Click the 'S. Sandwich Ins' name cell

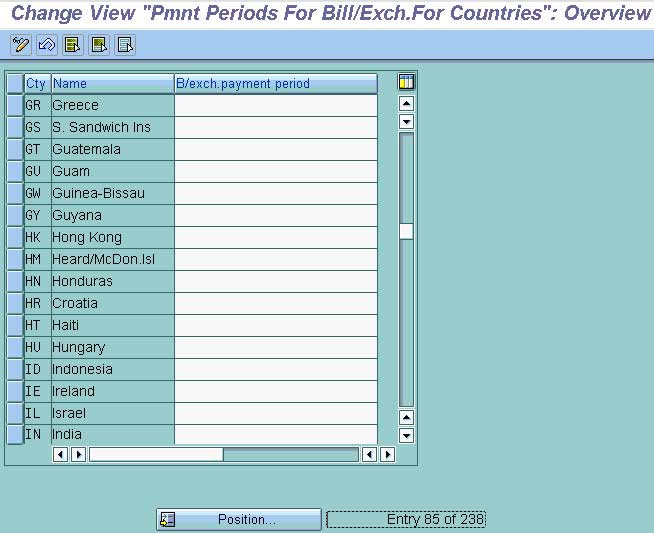(113, 127)
